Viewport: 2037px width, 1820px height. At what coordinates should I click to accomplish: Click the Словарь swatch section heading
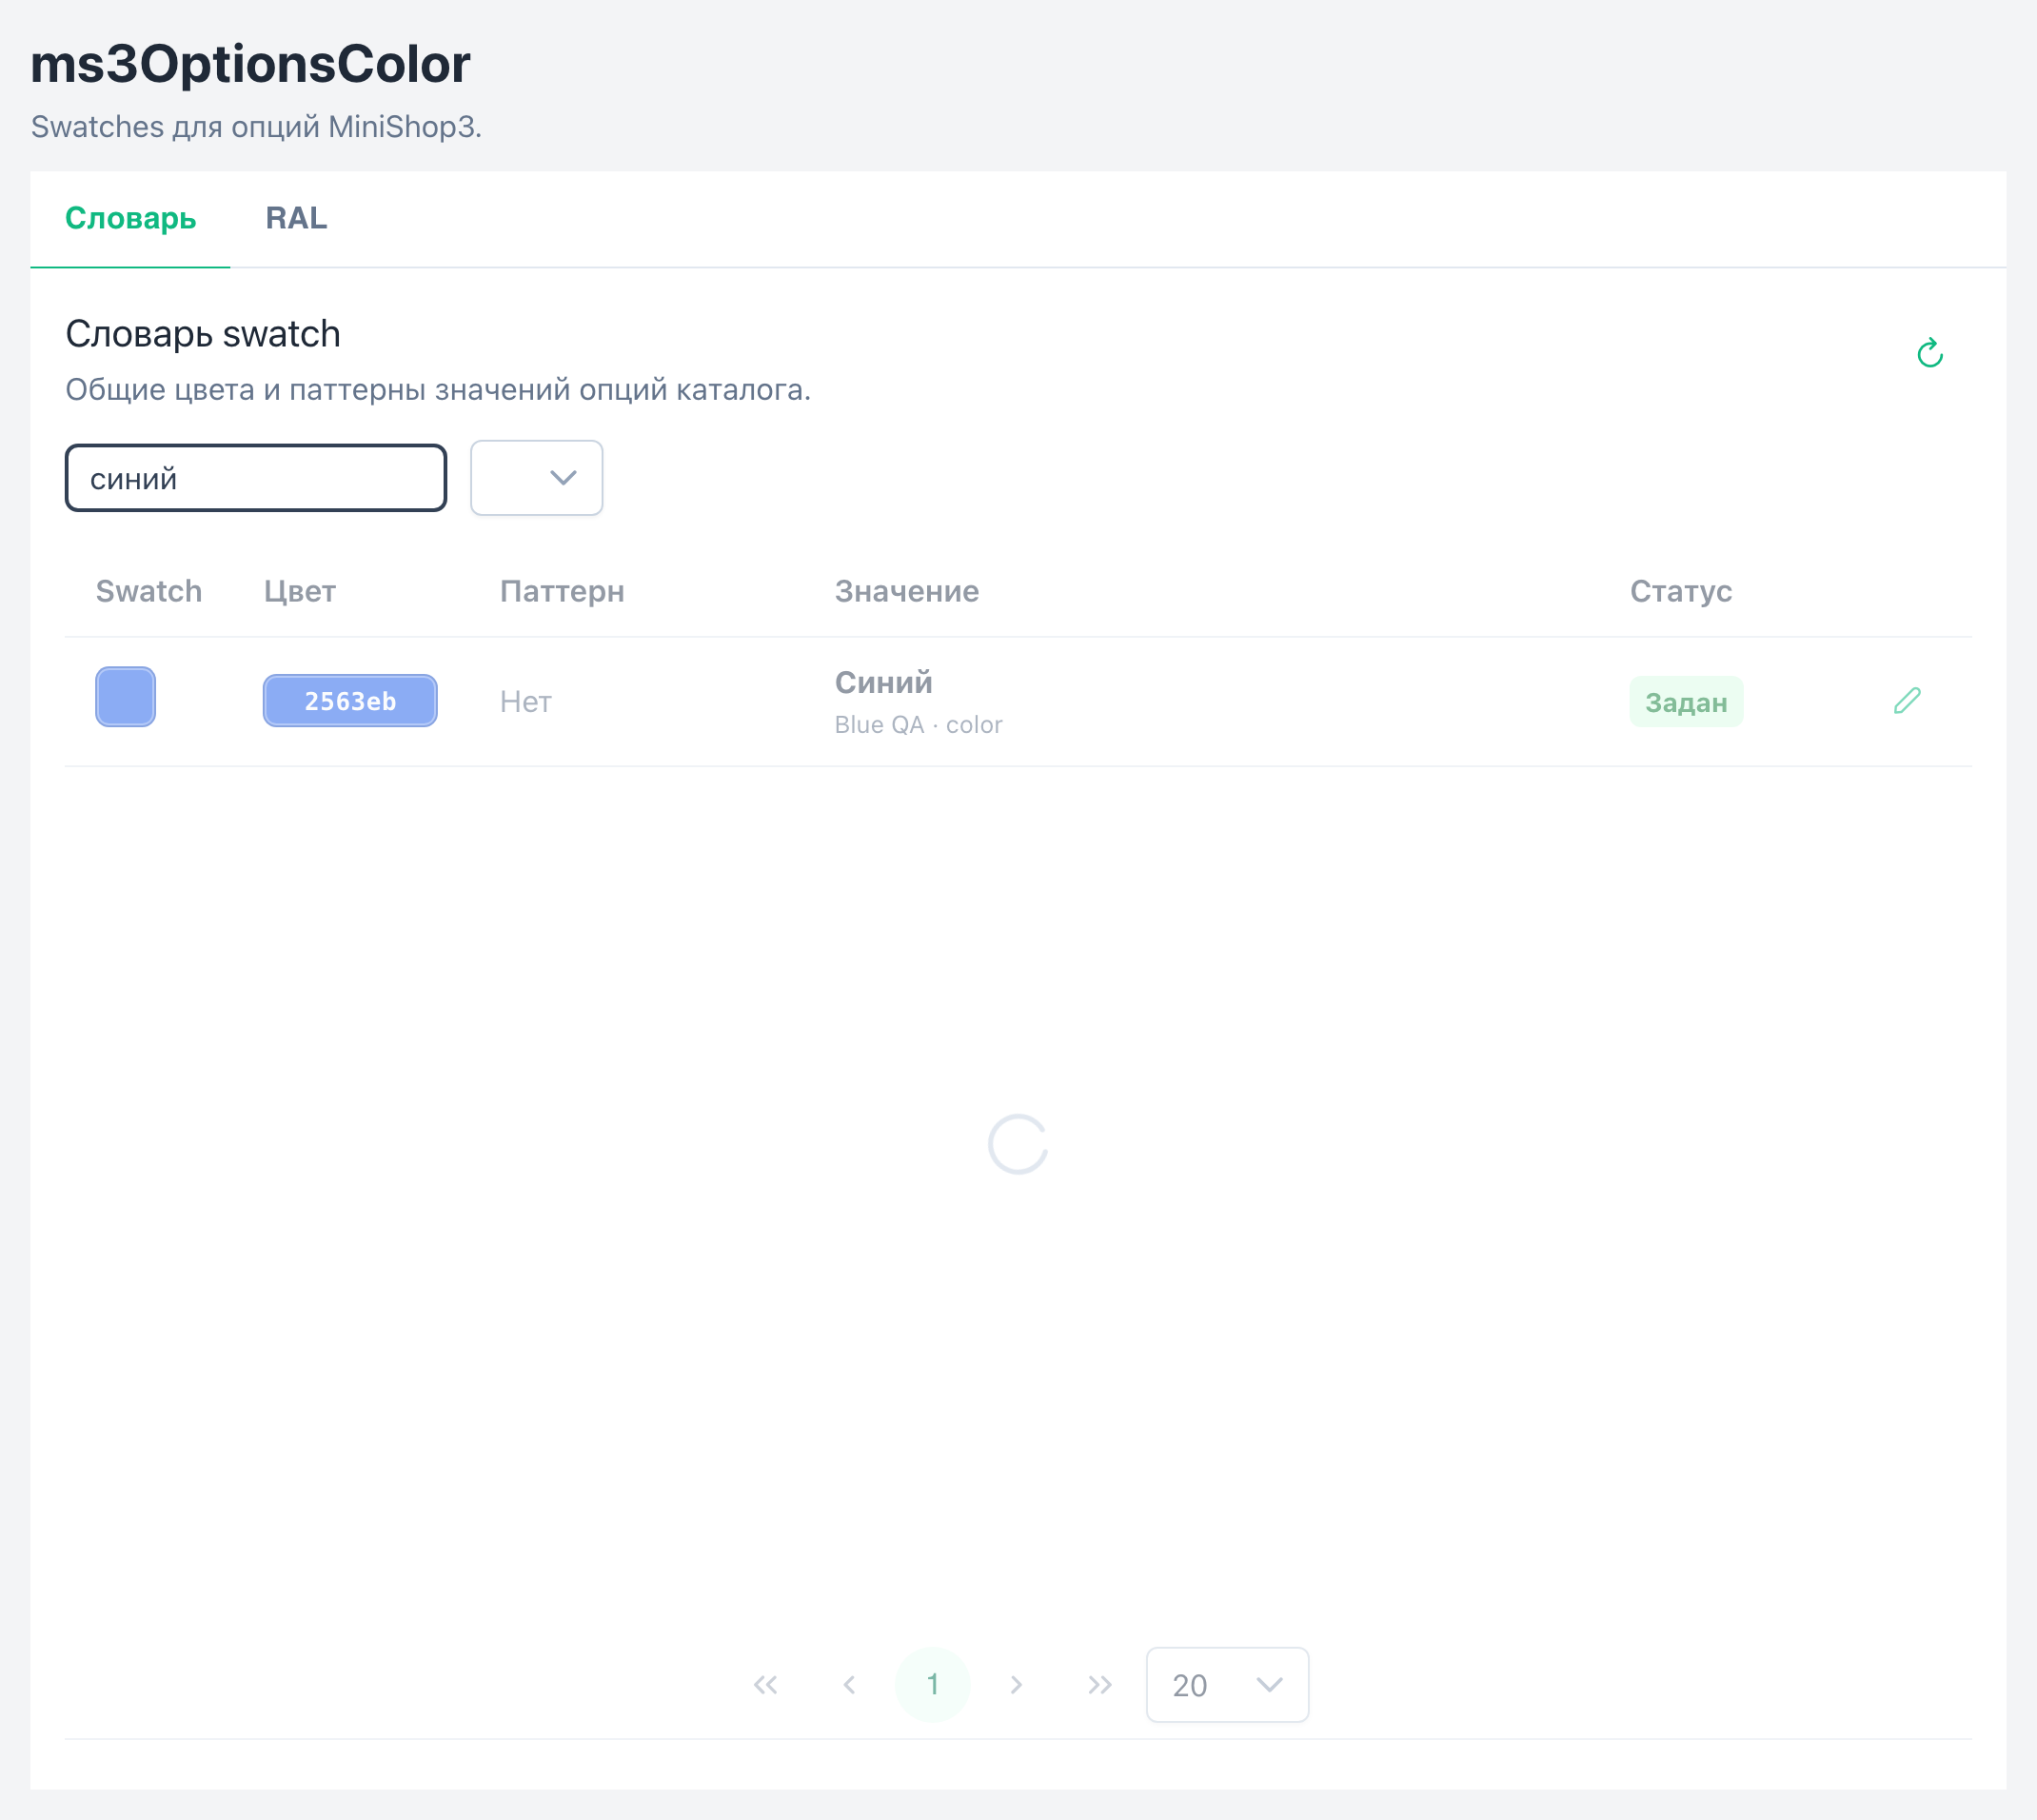pos(203,334)
